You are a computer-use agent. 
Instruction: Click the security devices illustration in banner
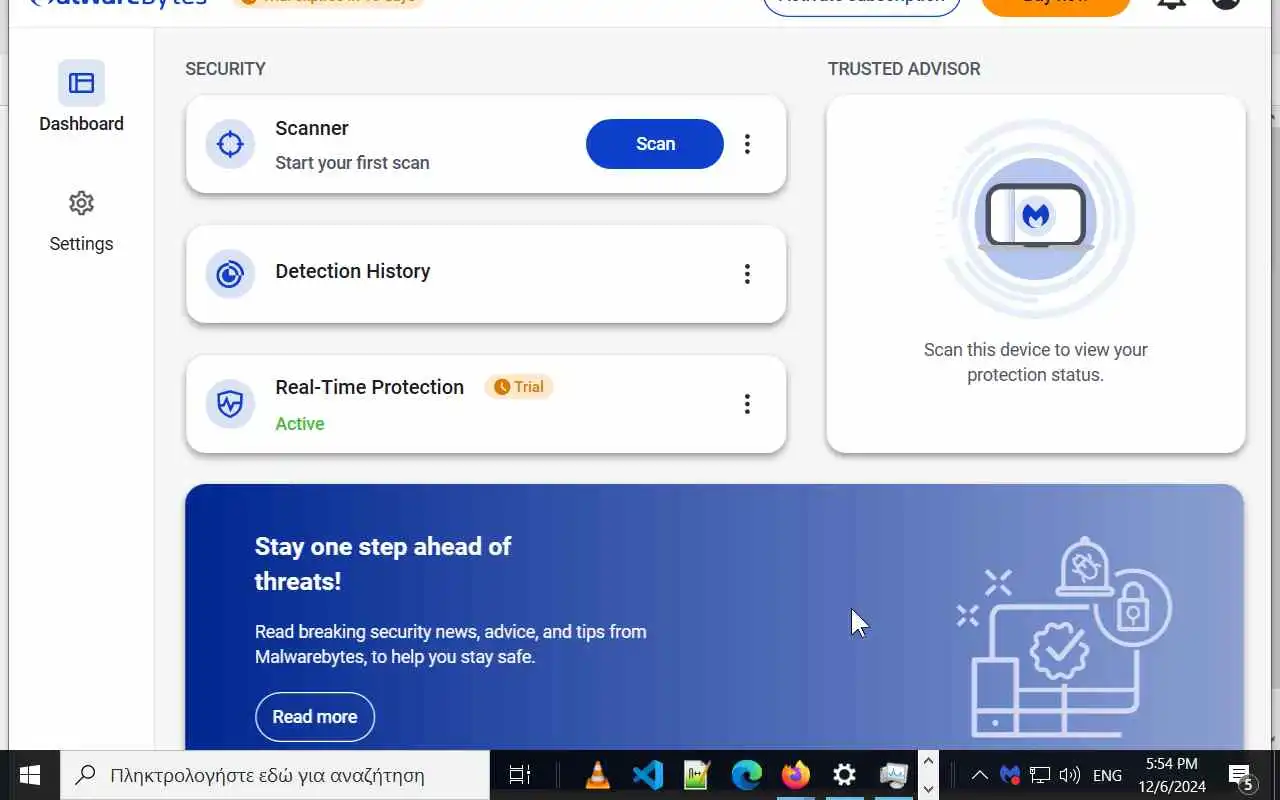click(x=1063, y=637)
